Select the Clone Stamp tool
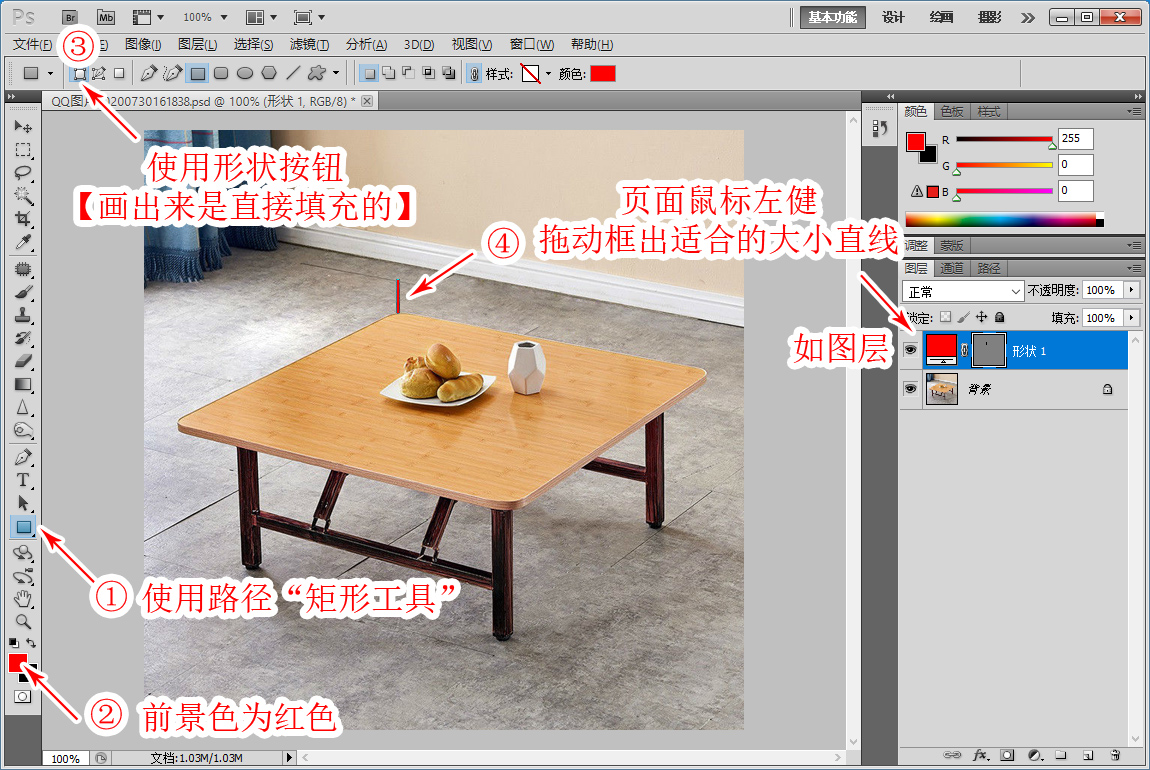Image resolution: width=1150 pixels, height=770 pixels. tap(23, 315)
